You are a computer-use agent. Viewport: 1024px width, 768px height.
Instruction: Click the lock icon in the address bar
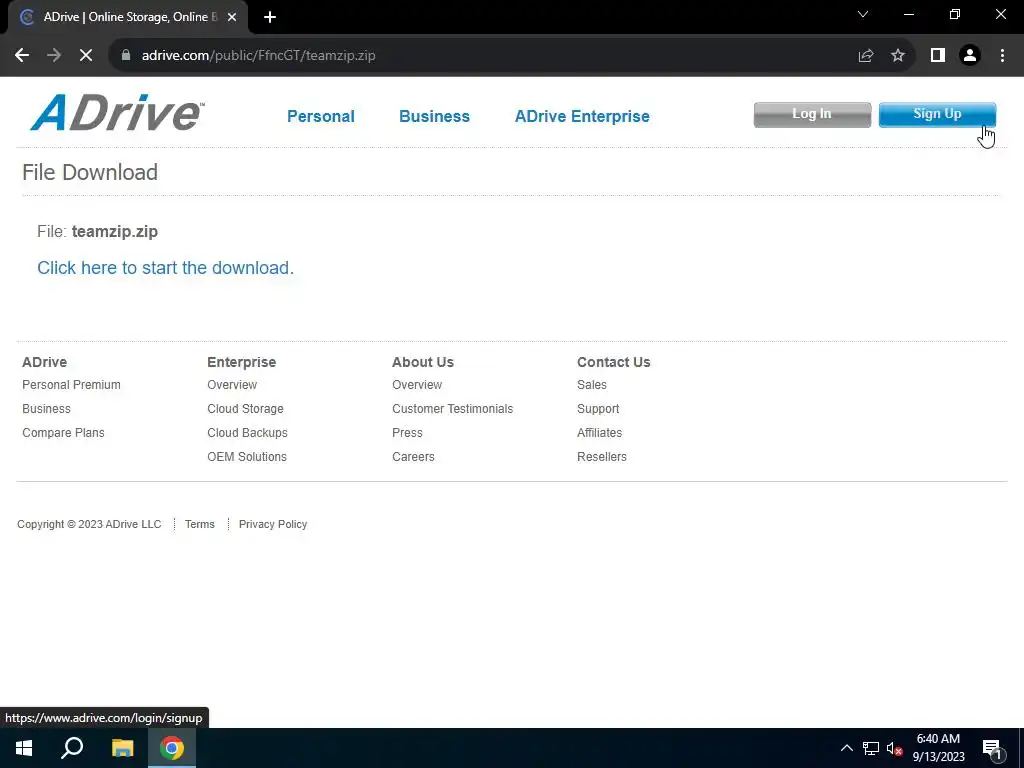126,55
